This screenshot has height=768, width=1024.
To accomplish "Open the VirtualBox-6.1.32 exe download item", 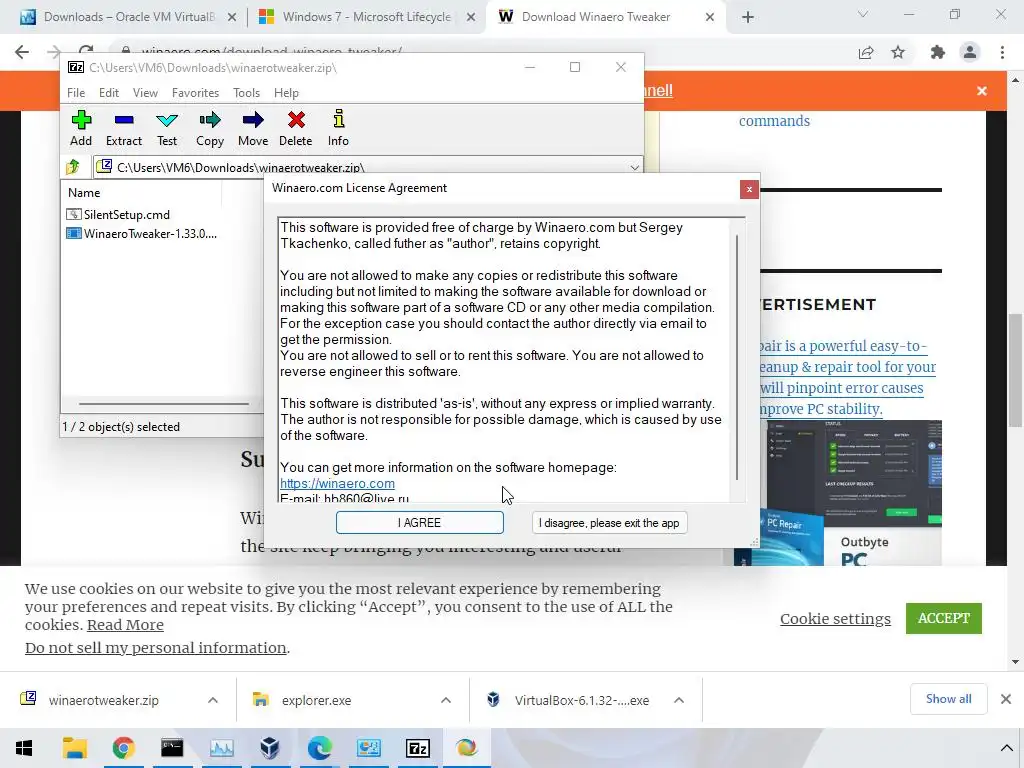I will coord(581,700).
